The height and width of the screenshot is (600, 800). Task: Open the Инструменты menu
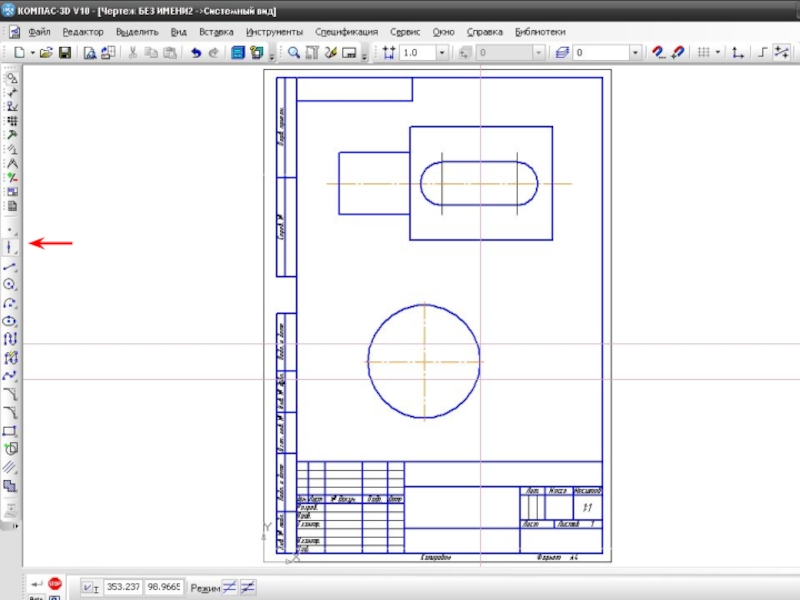coord(274,32)
